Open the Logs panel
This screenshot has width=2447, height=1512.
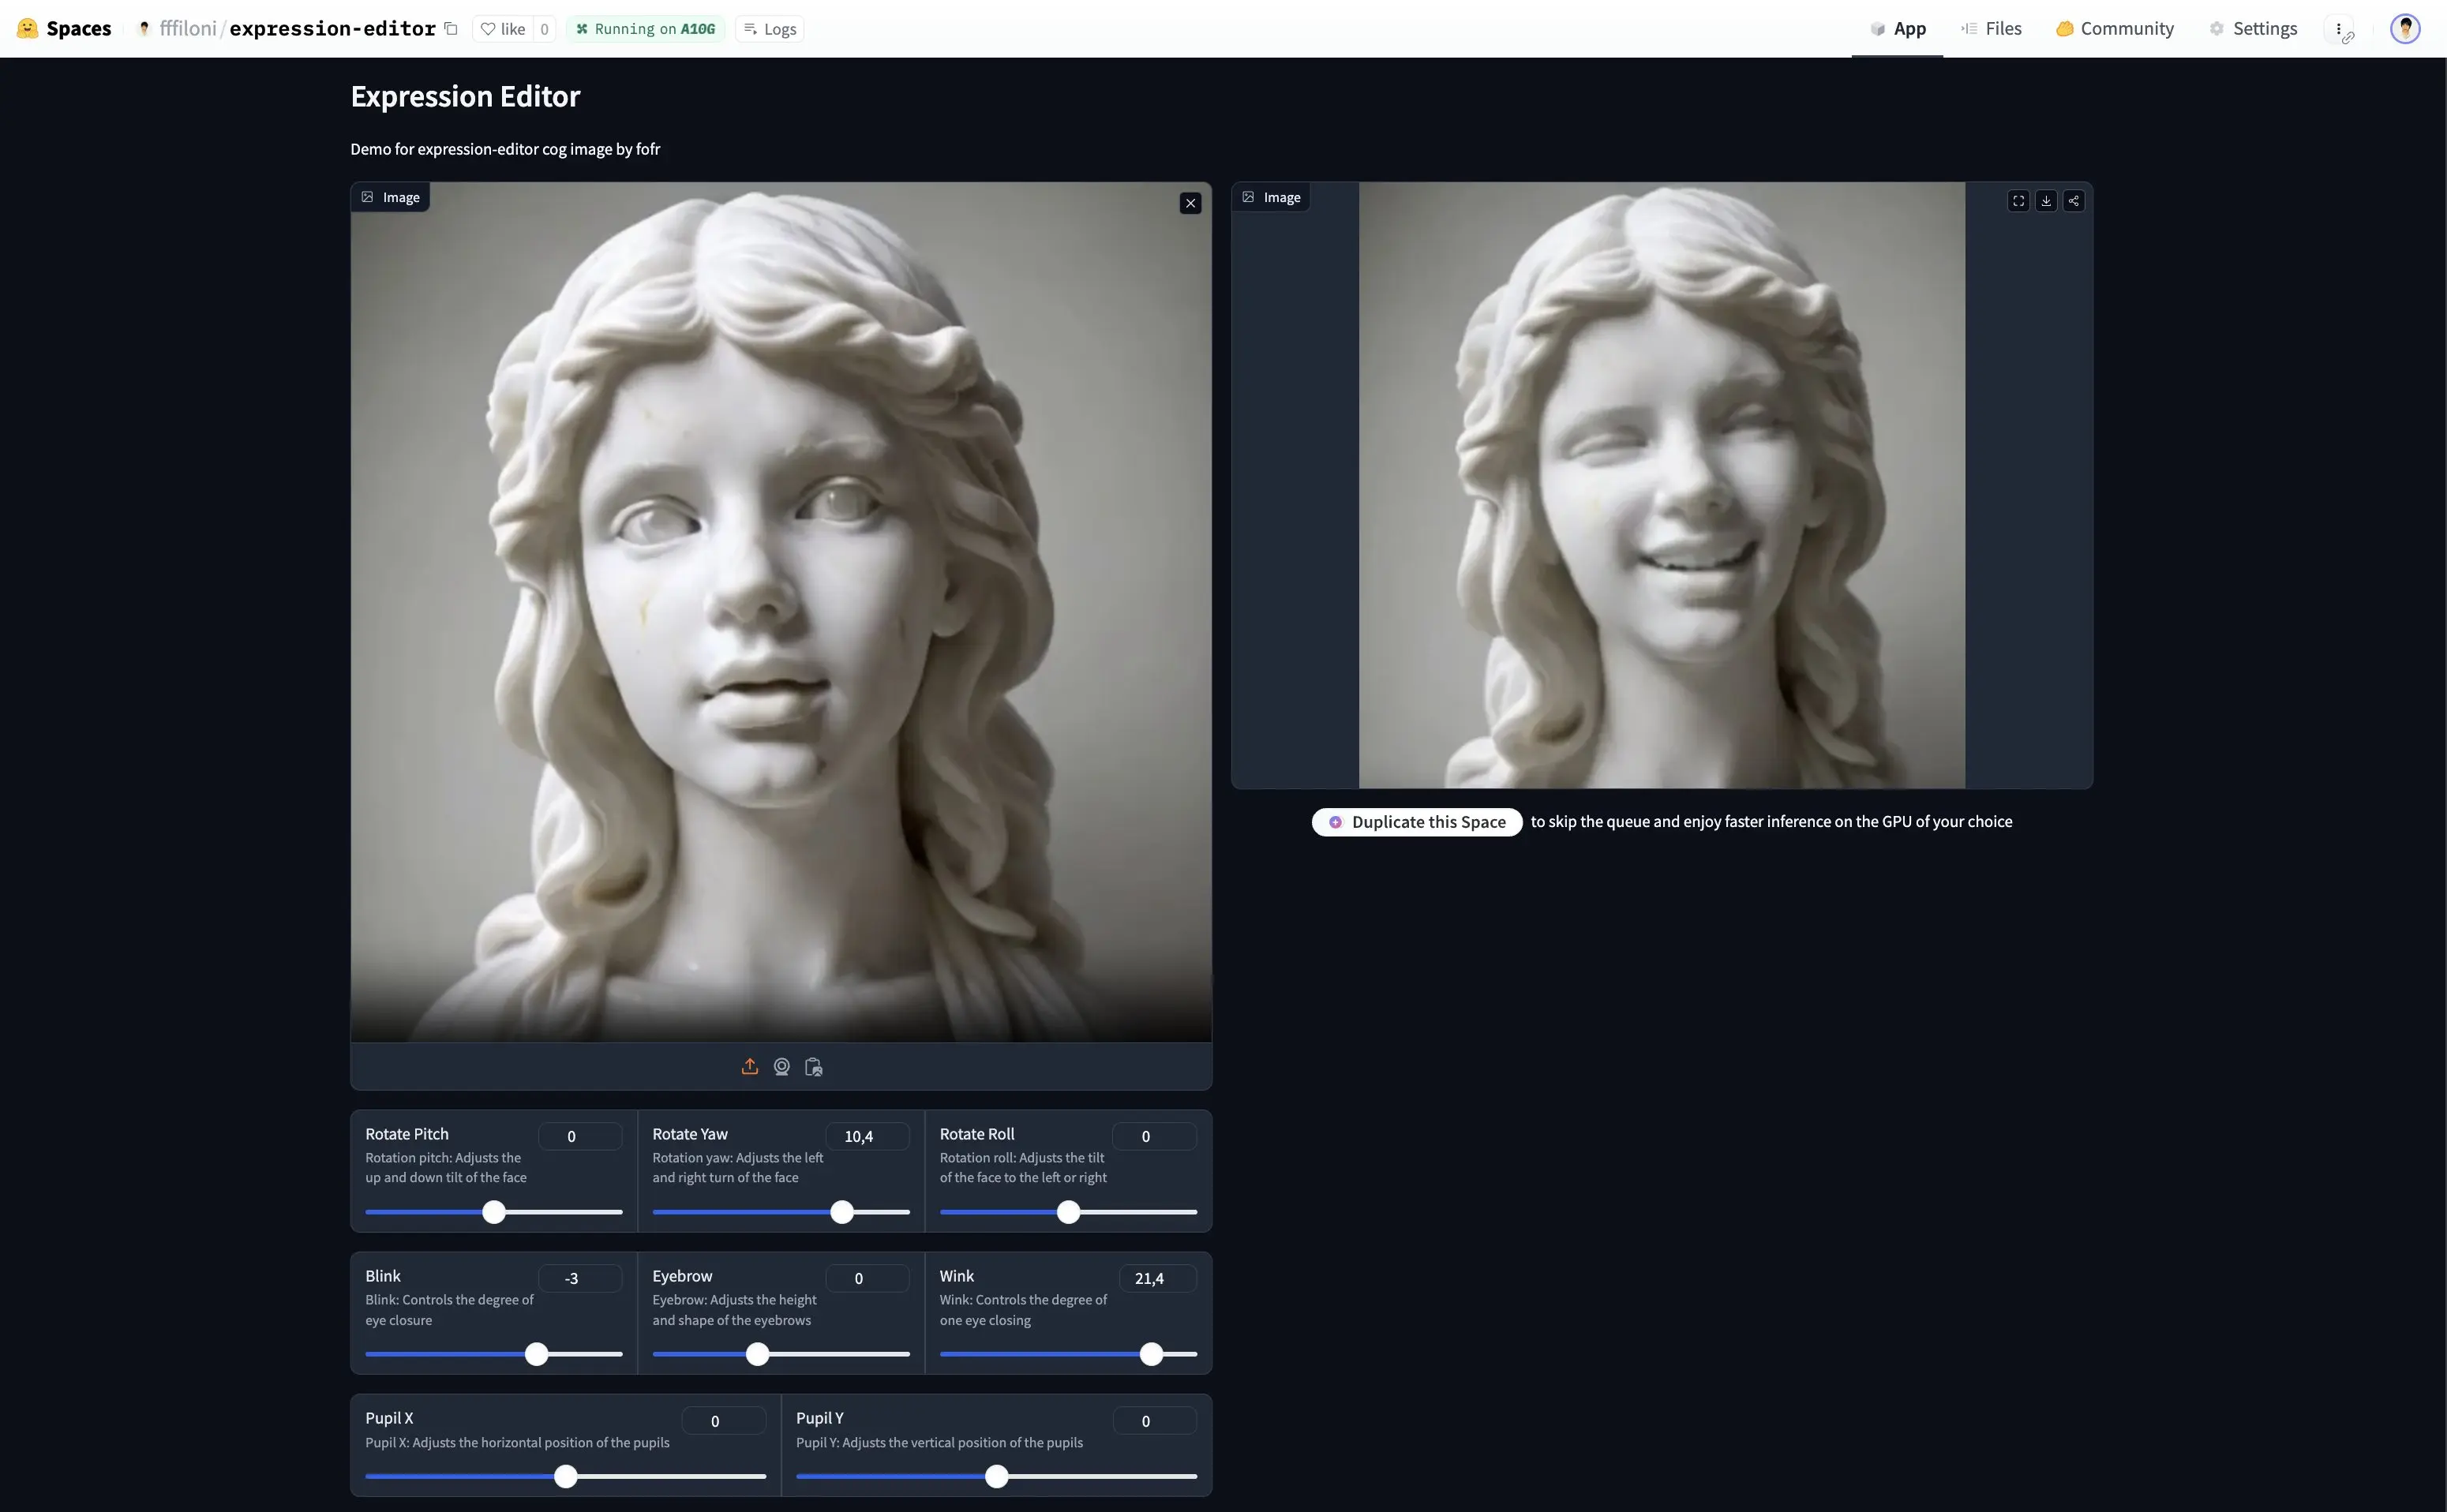pos(770,29)
